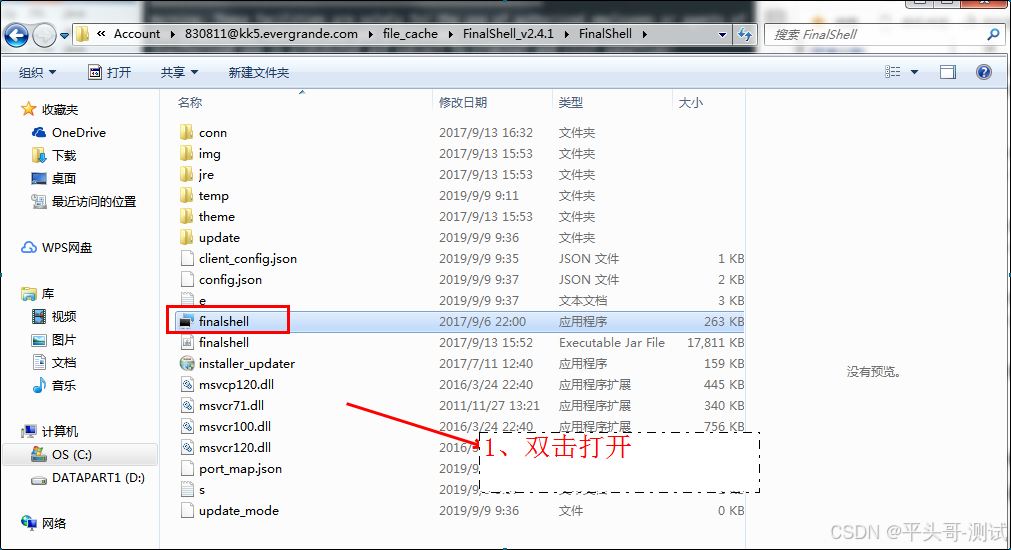
Task: Click the help question mark icon
Action: point(983,72)
